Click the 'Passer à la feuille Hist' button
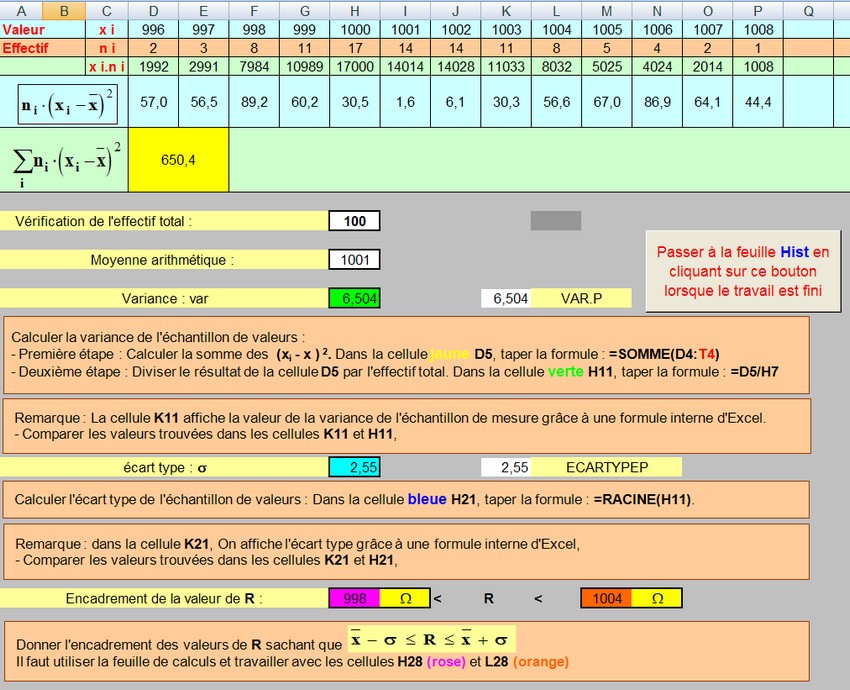 (743, 271)
